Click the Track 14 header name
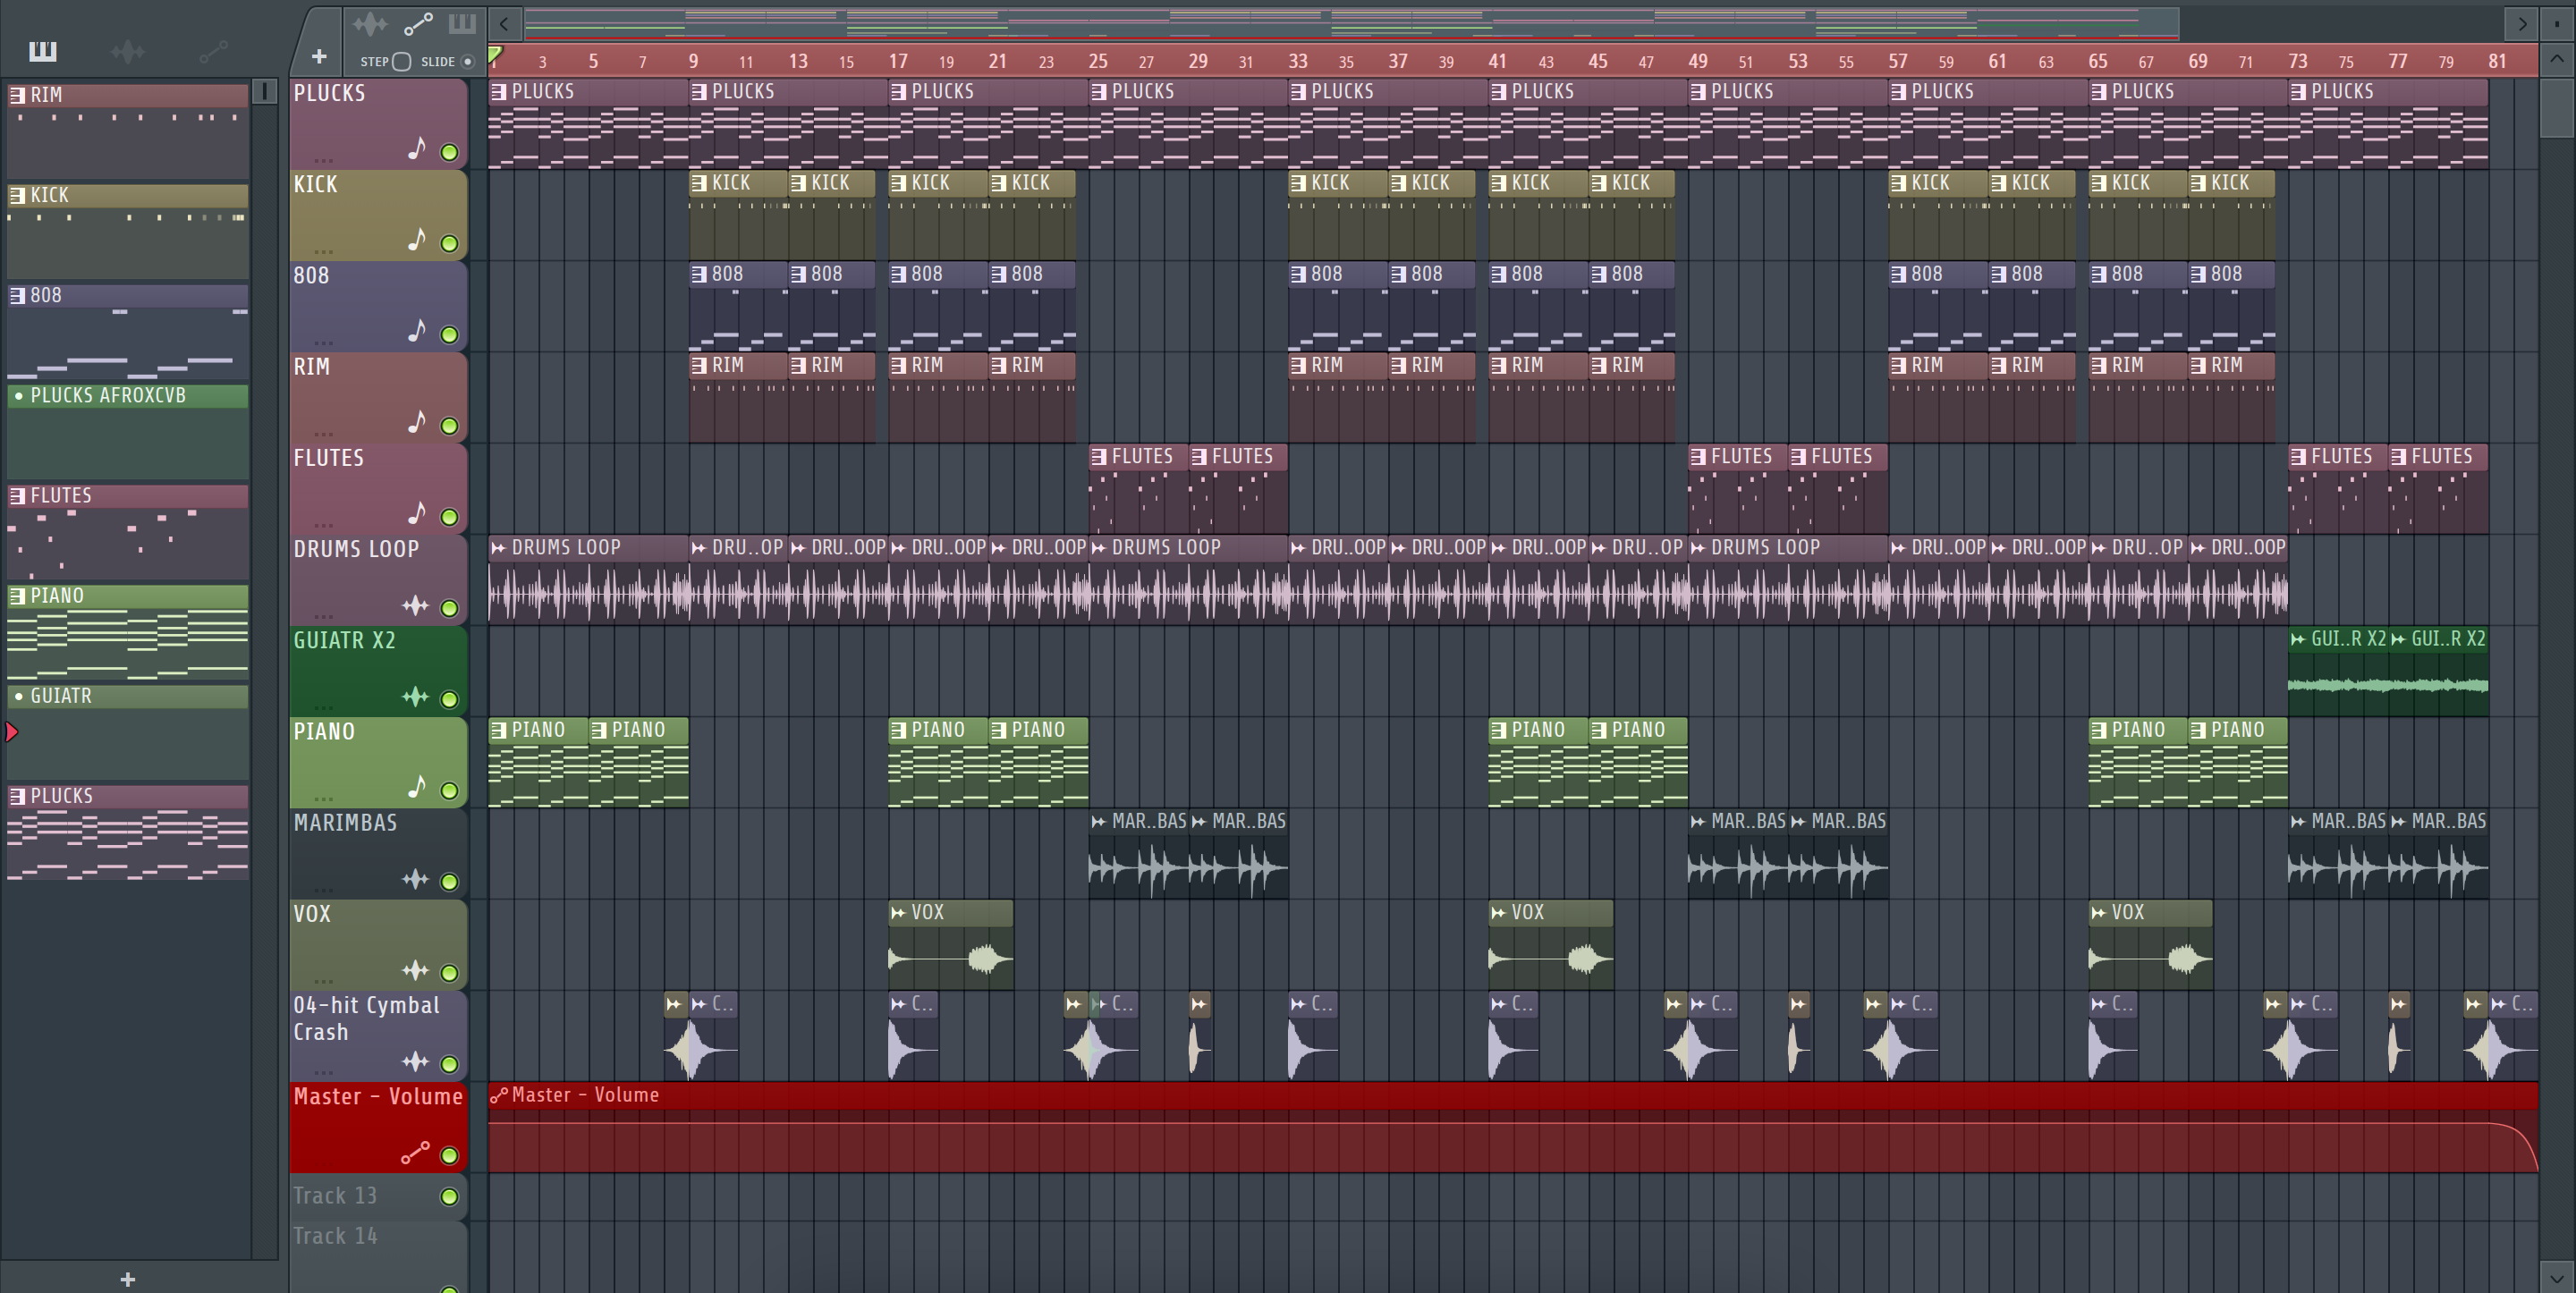 coord(335,1236)
